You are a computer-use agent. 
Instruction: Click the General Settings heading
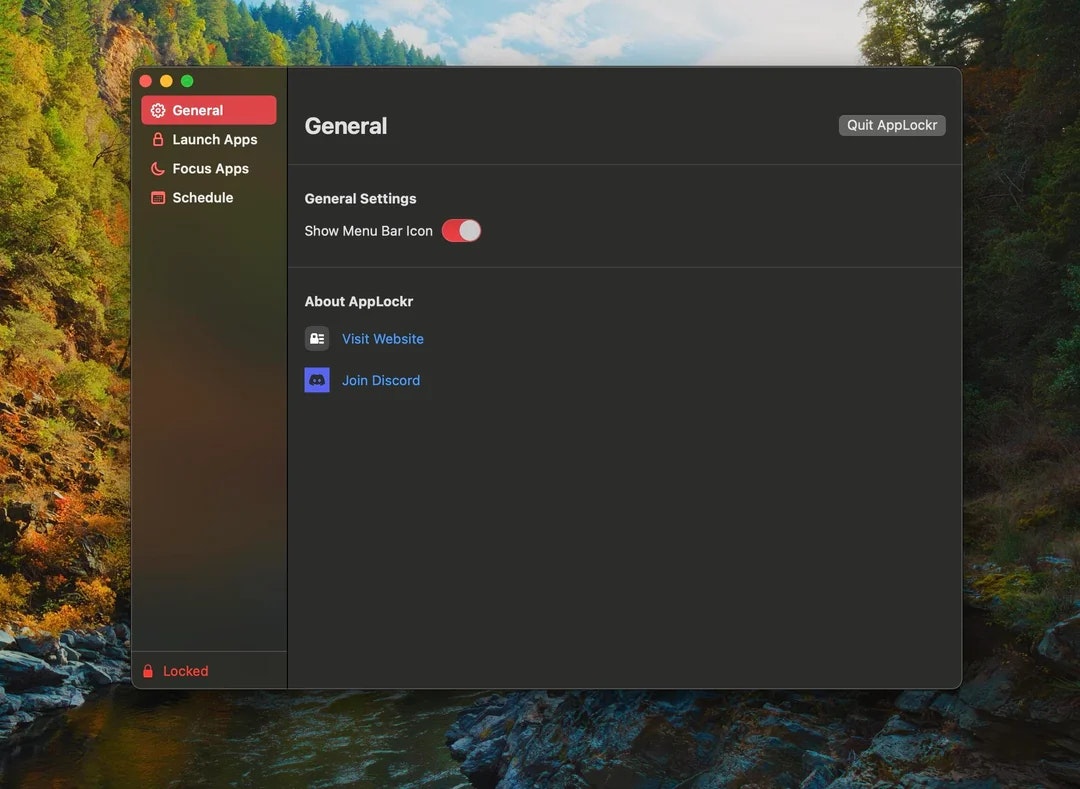pyautogui.click(x=360, y=198)
